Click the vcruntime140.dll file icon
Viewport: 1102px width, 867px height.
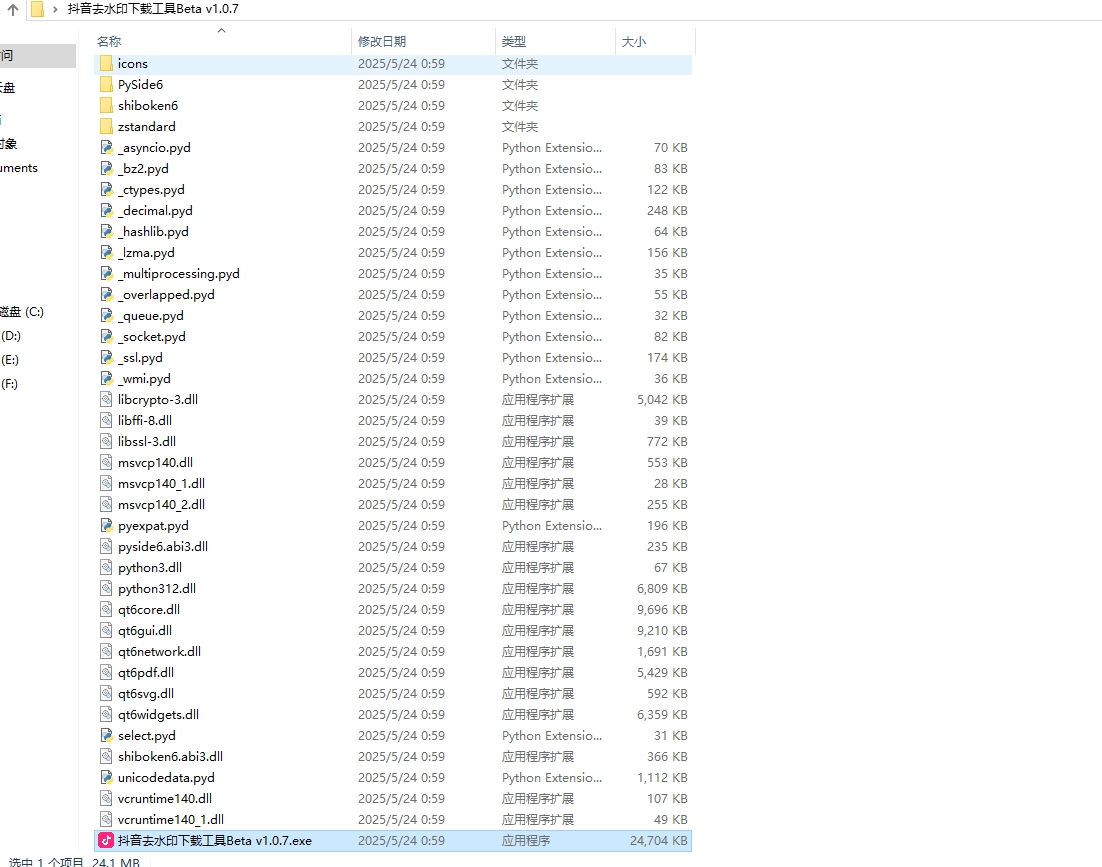[x=106, y=799]
